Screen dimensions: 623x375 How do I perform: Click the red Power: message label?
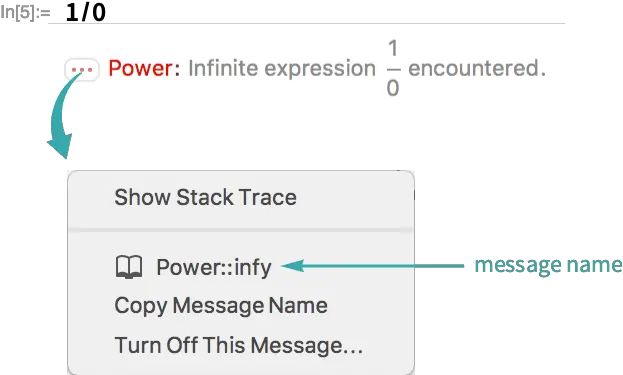(x=145, y=68)
